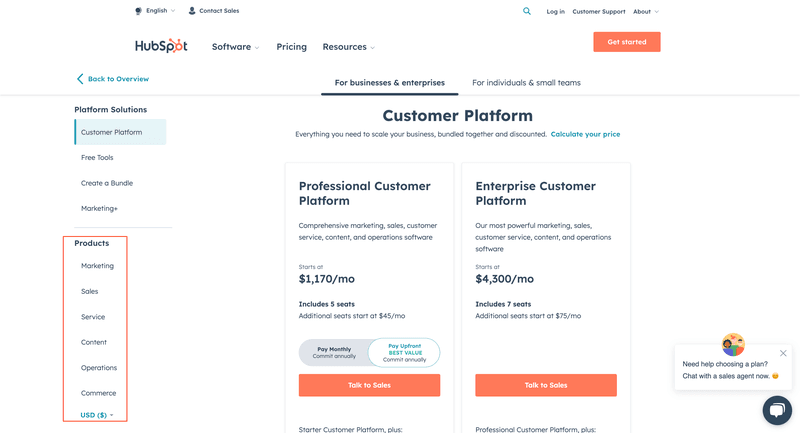Open Commerce product page
Image resolution: width=800 pixels, height=433 pixels.
click(98, 393)
